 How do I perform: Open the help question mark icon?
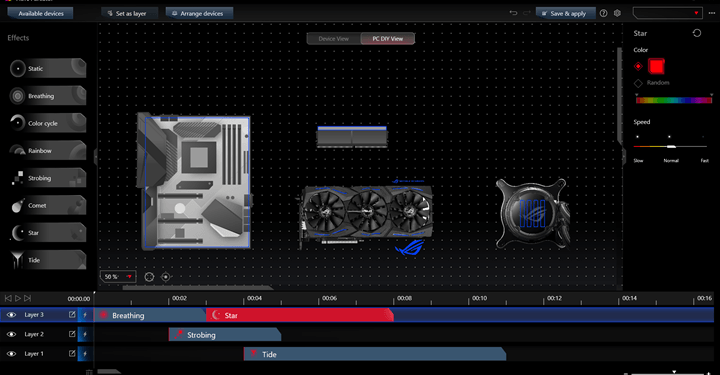603,13
